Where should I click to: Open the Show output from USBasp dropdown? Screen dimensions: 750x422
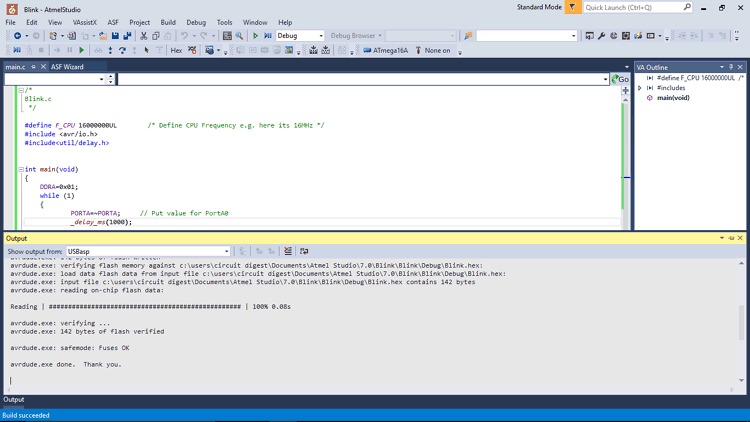coord(227,251)
